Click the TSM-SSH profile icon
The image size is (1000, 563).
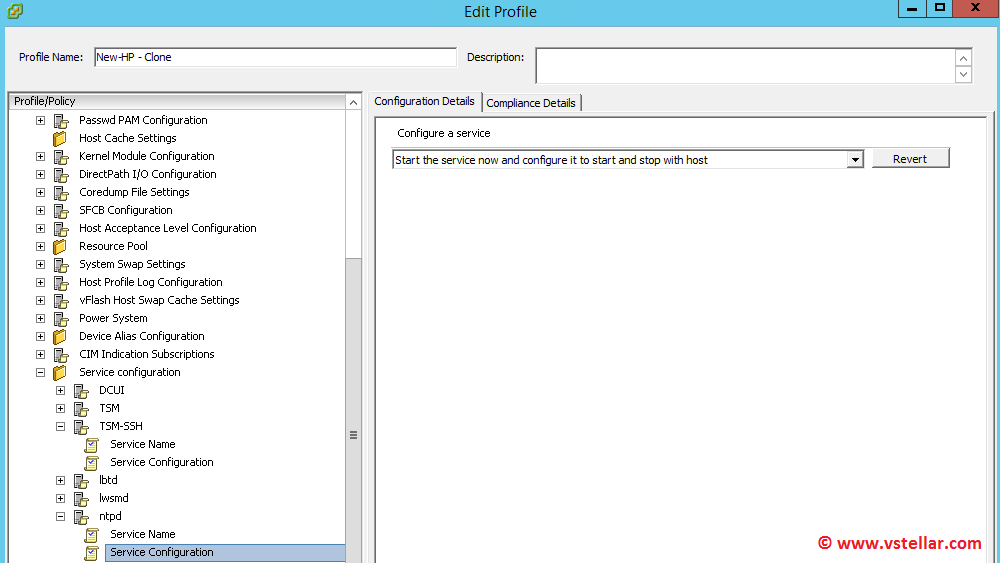click(81, 427)
